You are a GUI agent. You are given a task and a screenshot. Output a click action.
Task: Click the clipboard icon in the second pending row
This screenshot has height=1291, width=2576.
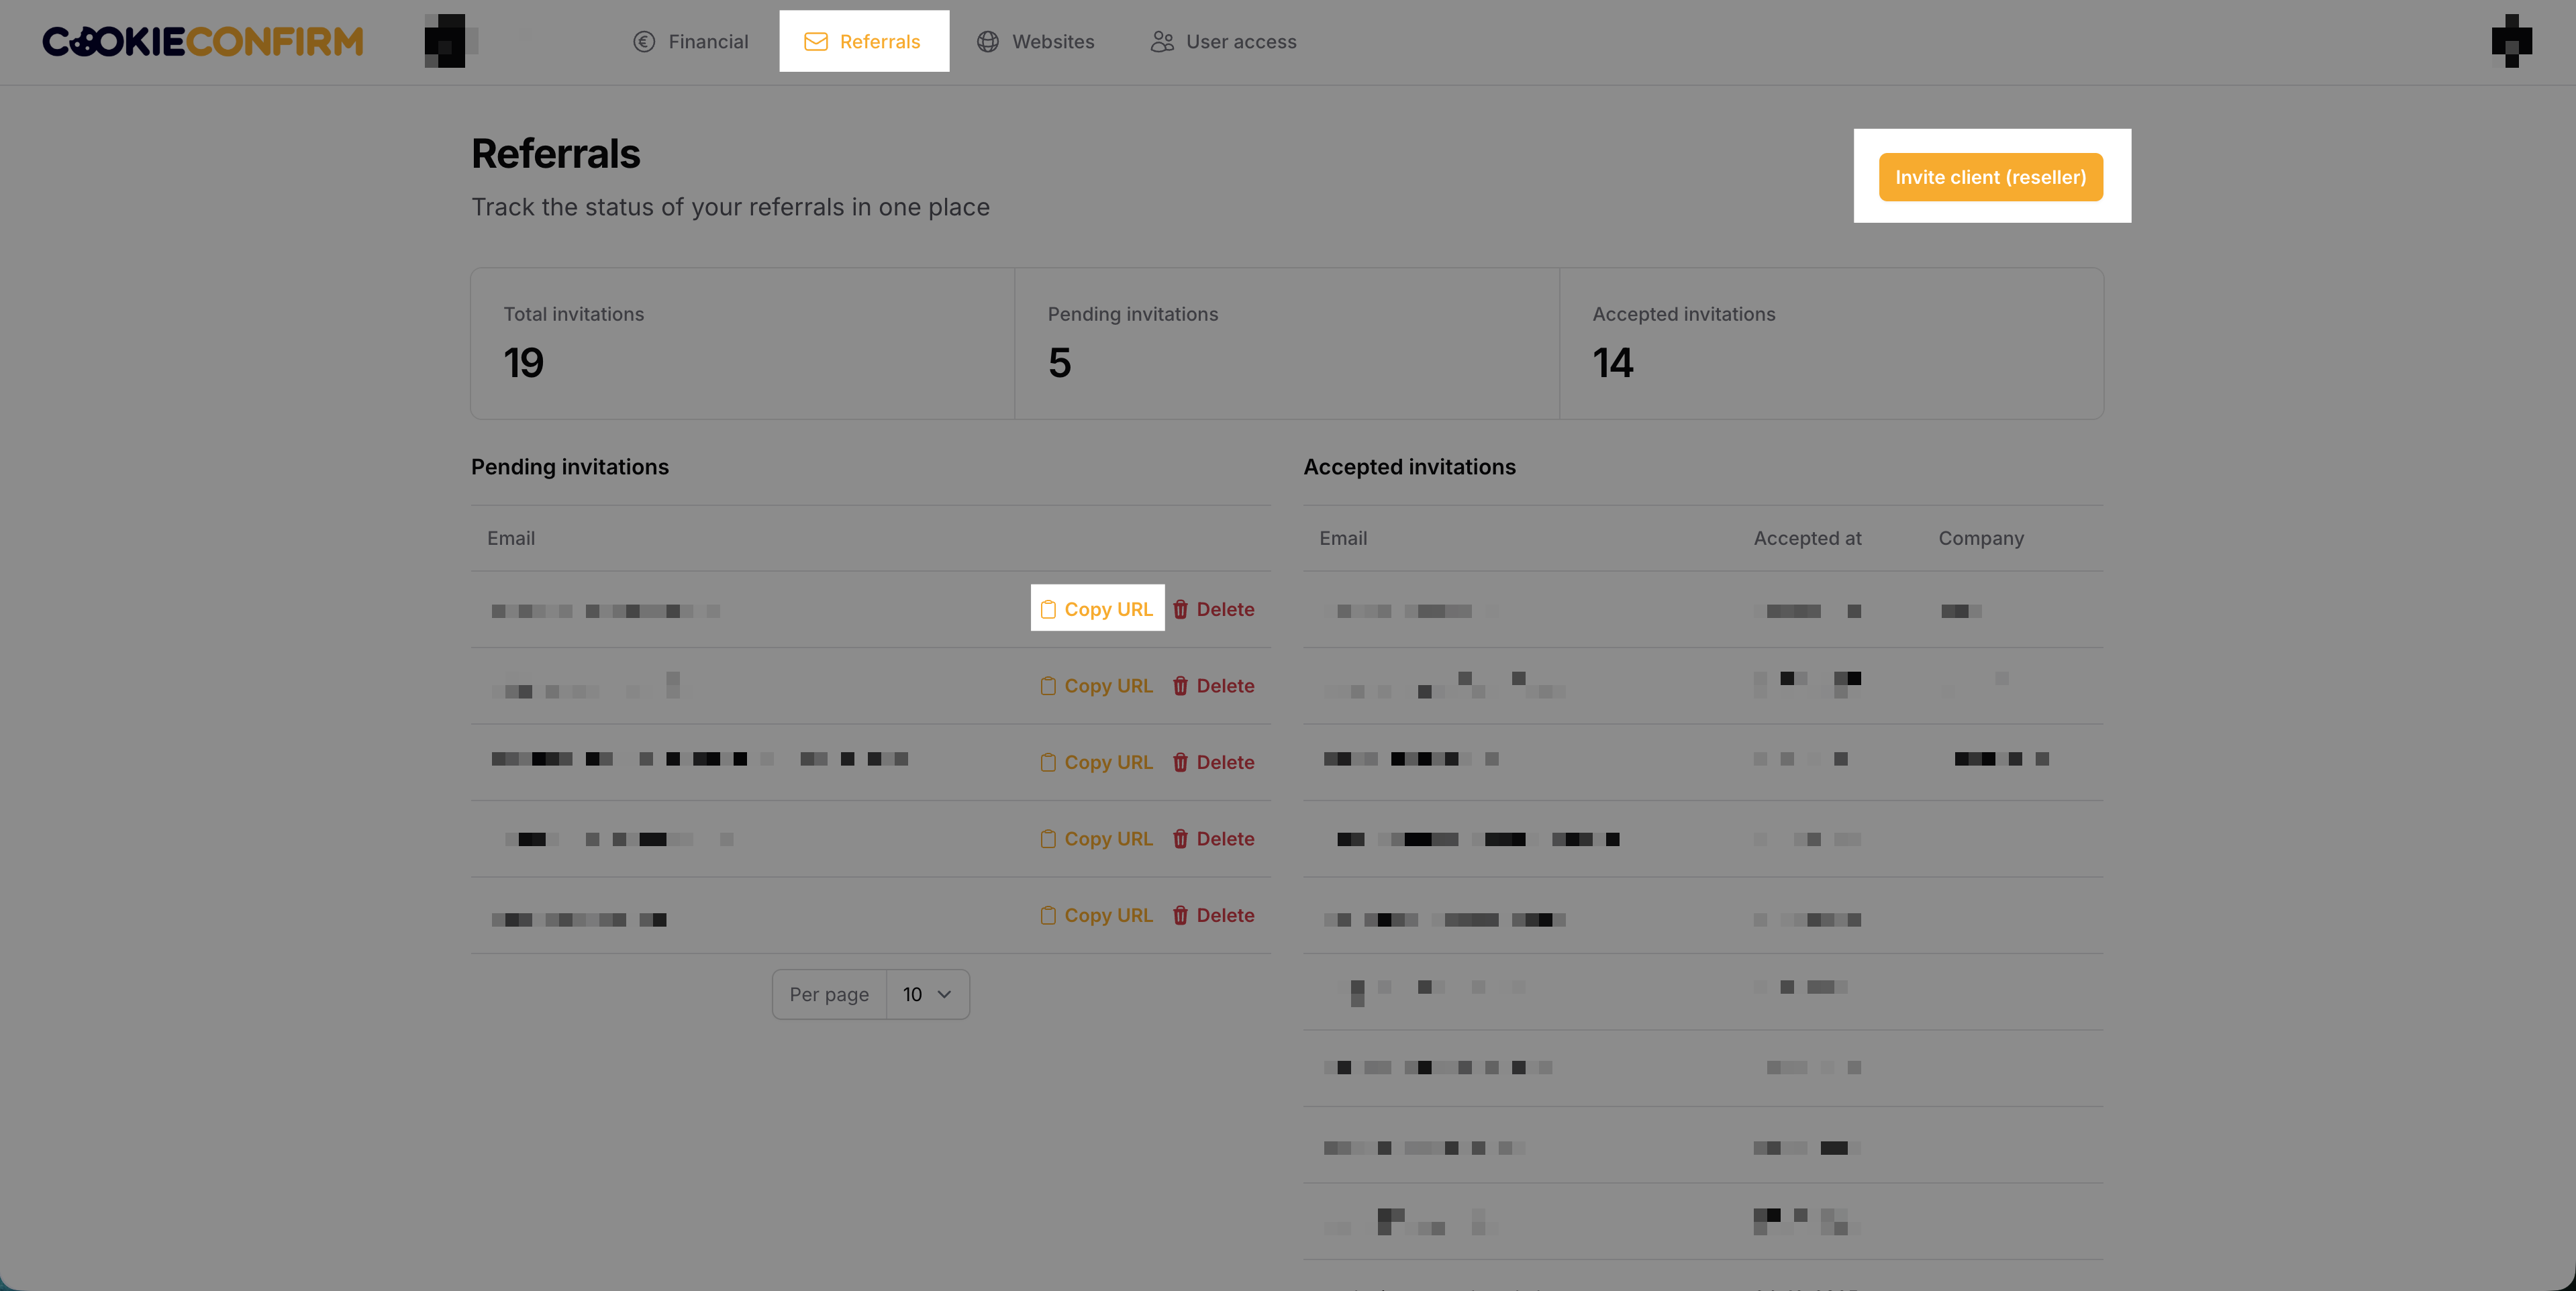(x=1047, y=686)
